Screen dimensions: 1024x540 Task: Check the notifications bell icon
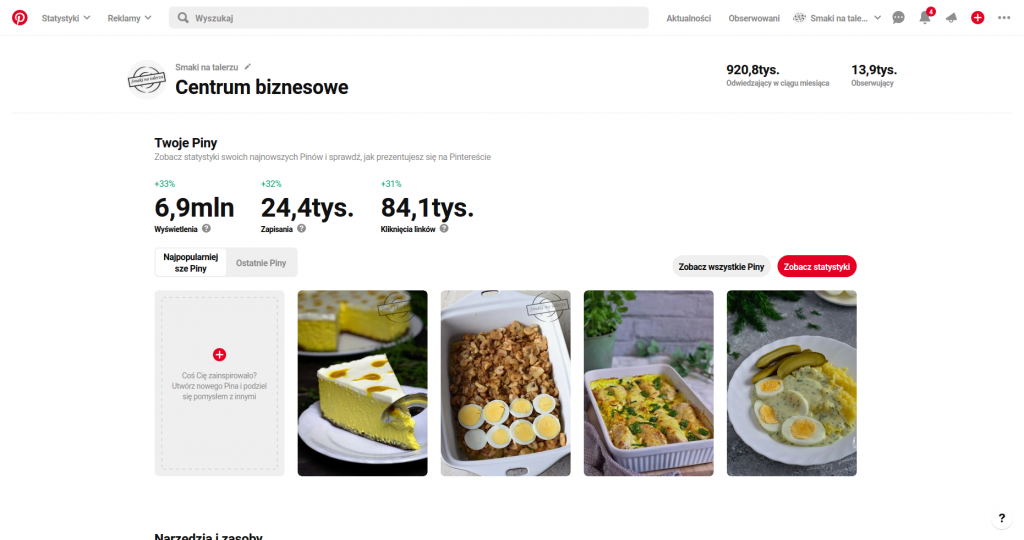tap(925, 18)
